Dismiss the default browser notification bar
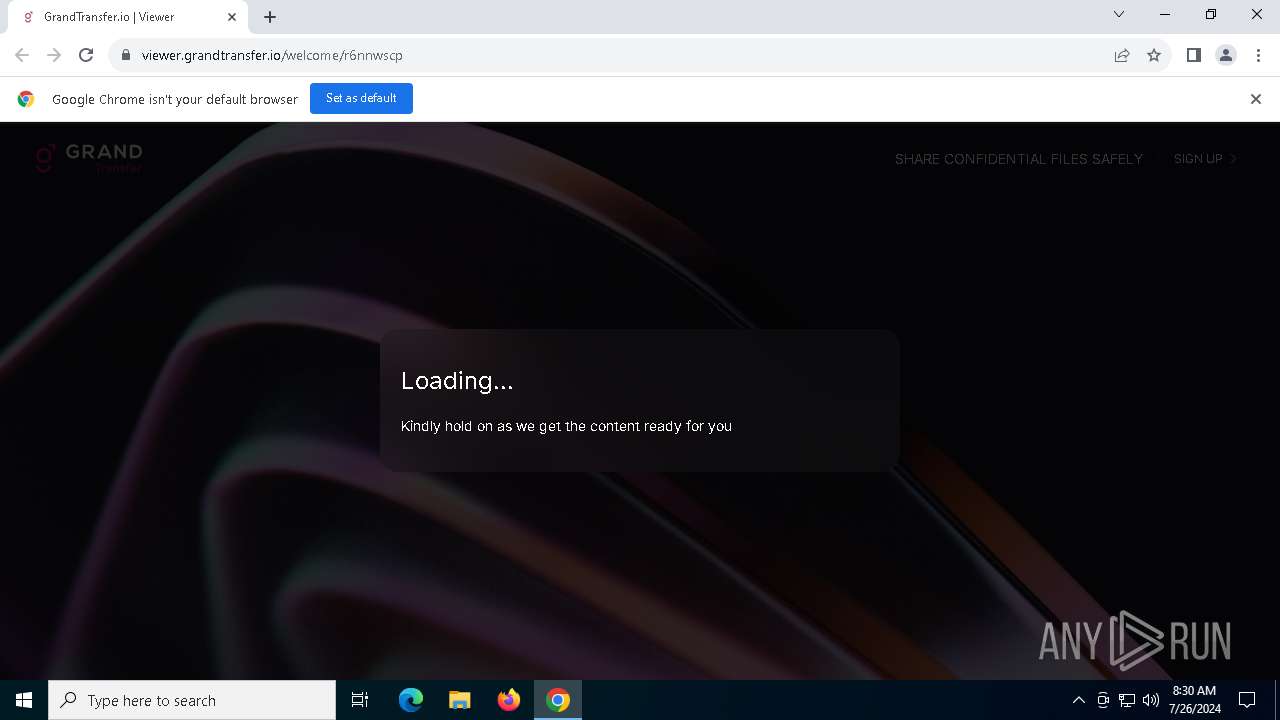Screen dimensions: 1280x720 (1256, 99)
